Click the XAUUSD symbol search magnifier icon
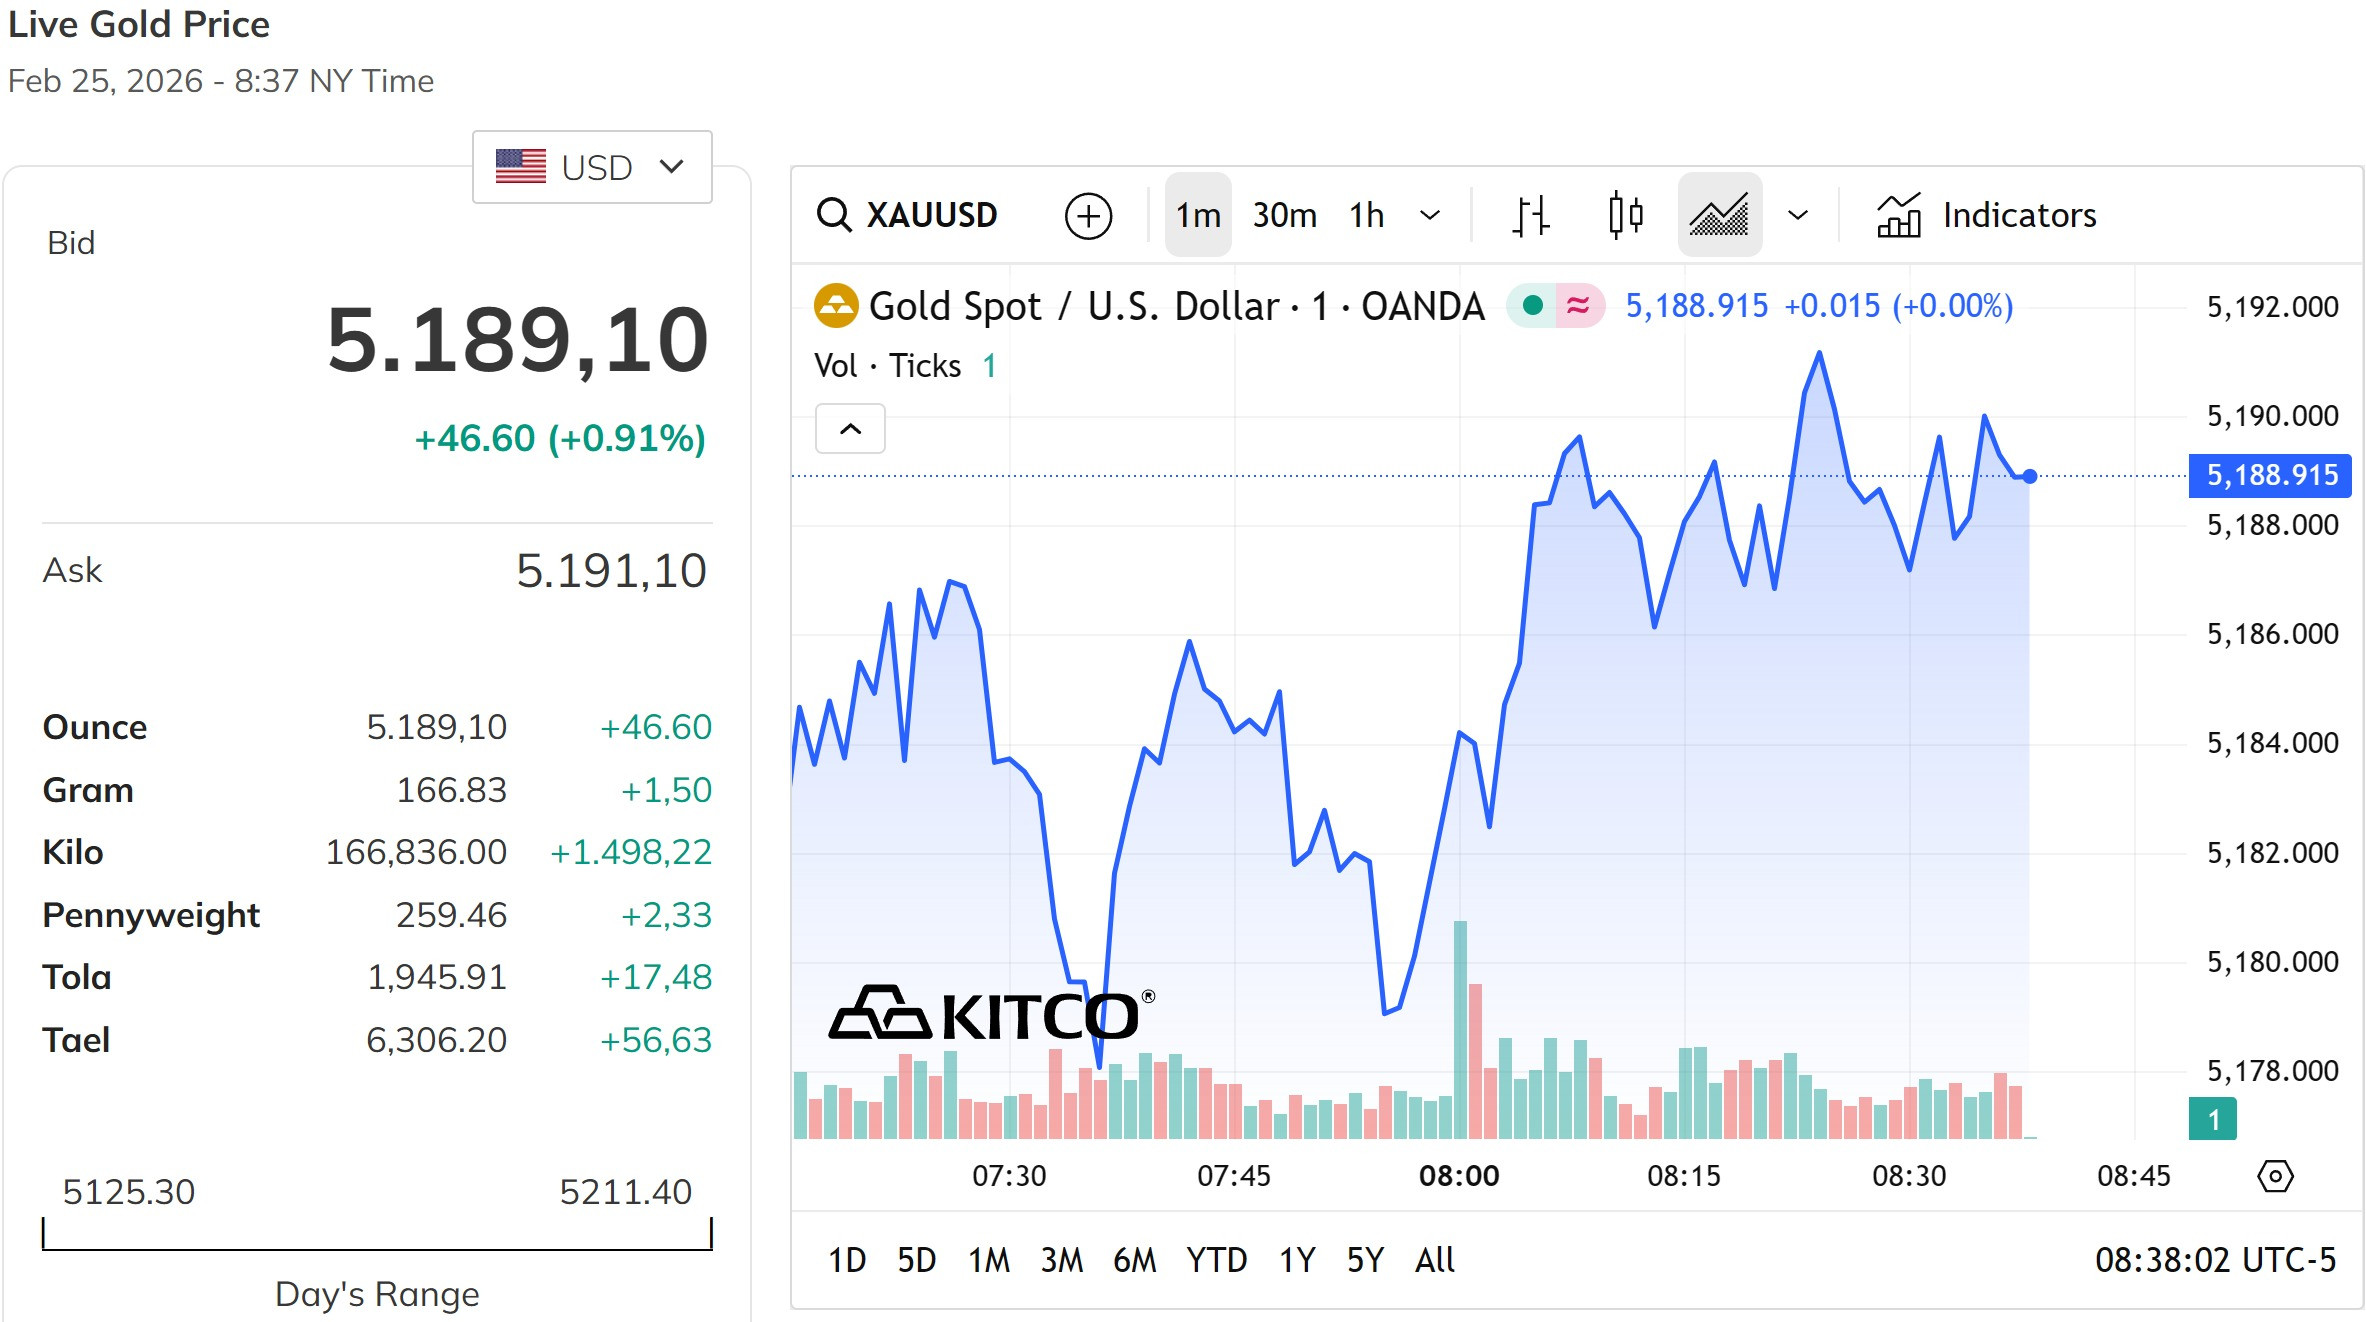Screen dimensions: 2366x1322 (833, 215)
